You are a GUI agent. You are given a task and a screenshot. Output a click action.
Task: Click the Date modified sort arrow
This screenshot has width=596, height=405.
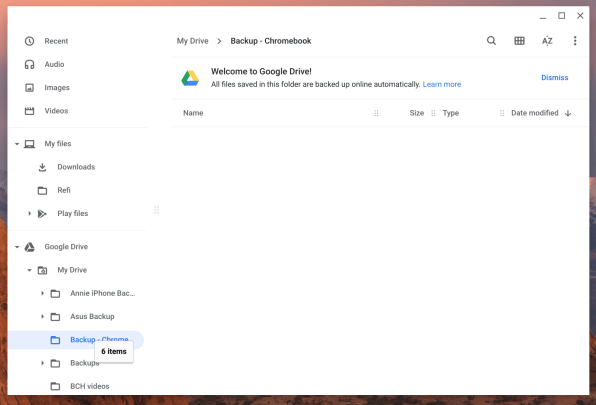pos(568,113)
